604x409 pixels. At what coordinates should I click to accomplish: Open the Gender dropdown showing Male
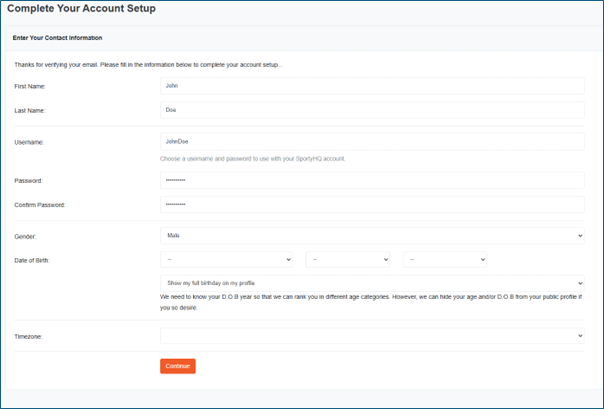tap(371, 235)
